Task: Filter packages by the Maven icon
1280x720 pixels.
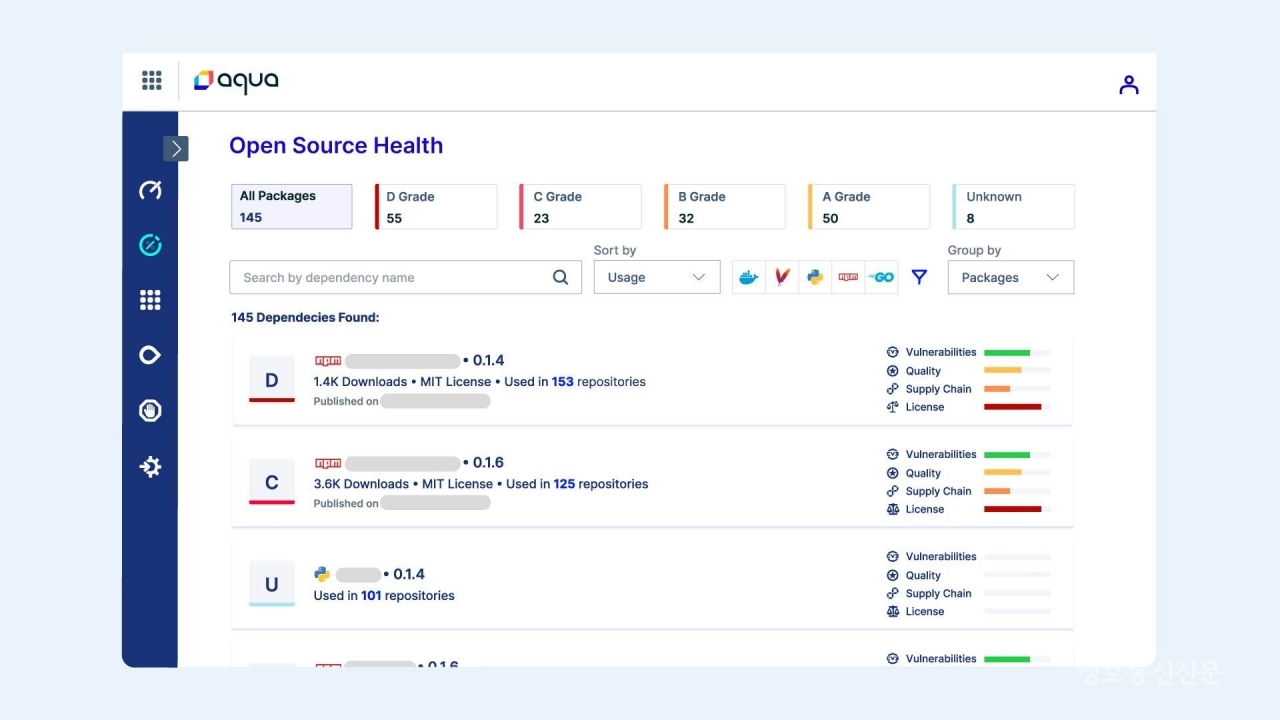Action: click(781, 277)
